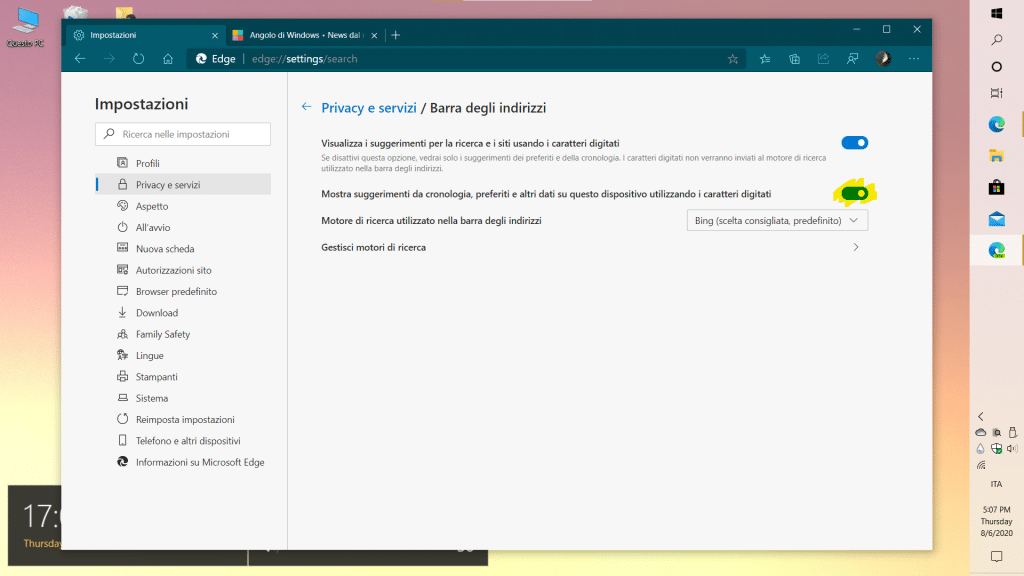The width and height of the screenshot is (1024, 576).
Task: Click back arrow next to Privacy e servizi
Action: pos(306,107)
